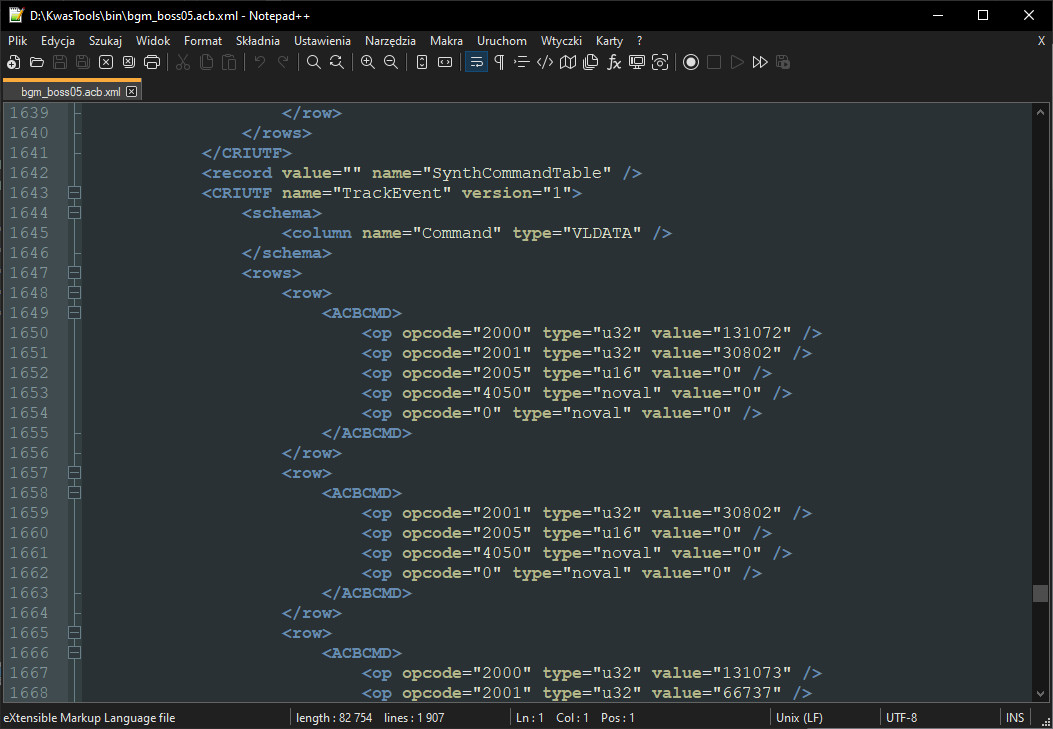Show all characters via pilcrow icon
The width and height of the screenshot is (1053, 729).
pyautogui.click(x=497, y=61)
